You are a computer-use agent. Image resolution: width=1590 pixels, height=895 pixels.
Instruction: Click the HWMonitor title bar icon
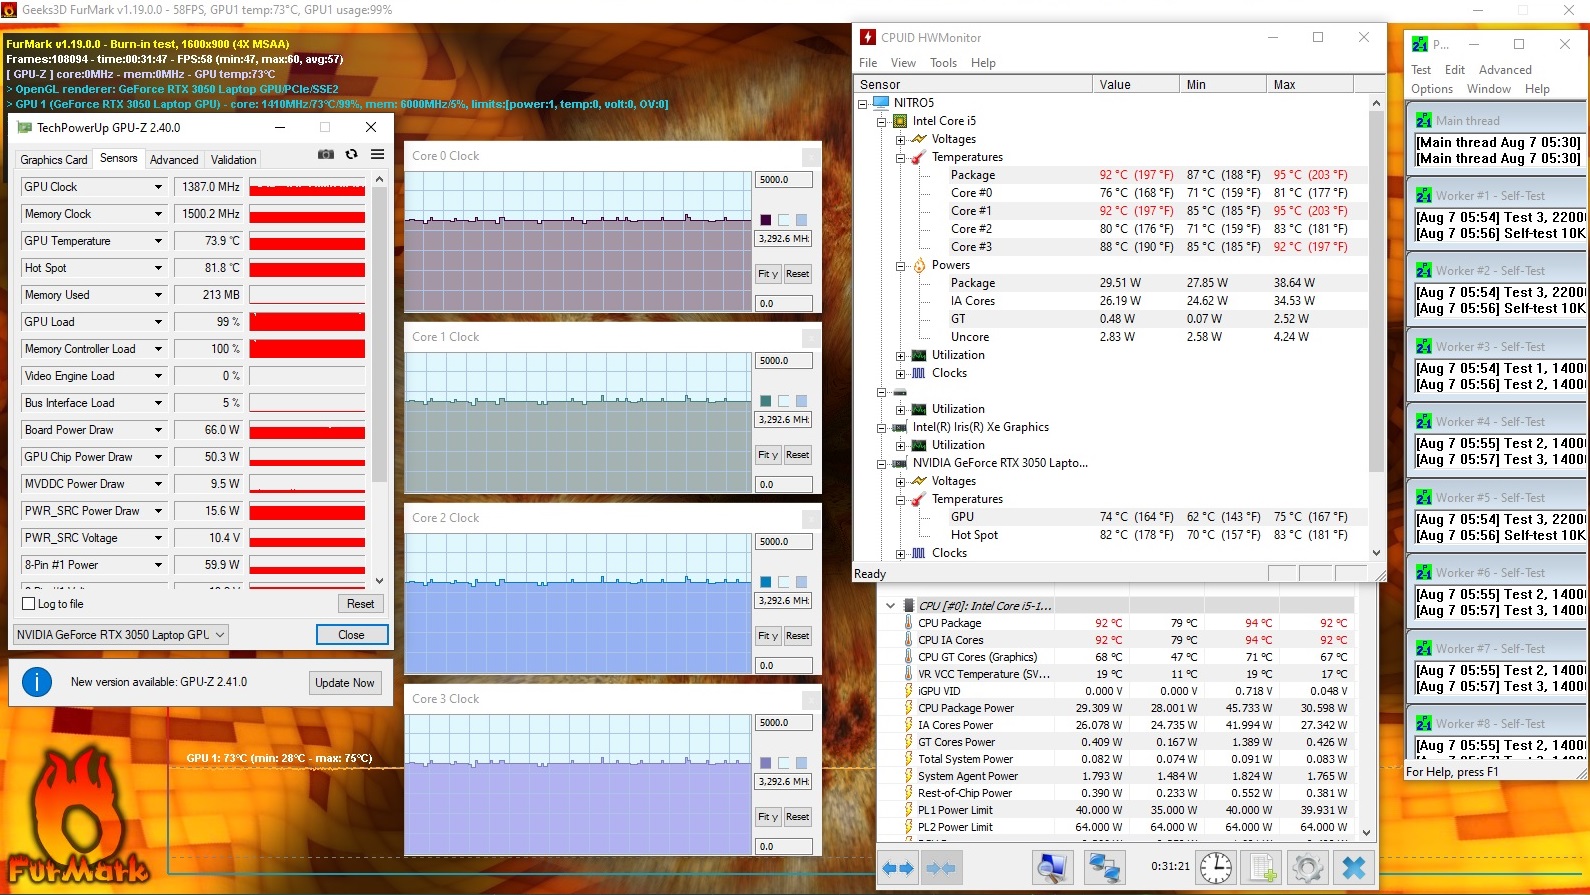pyautogui.click(x=868, y=37)
